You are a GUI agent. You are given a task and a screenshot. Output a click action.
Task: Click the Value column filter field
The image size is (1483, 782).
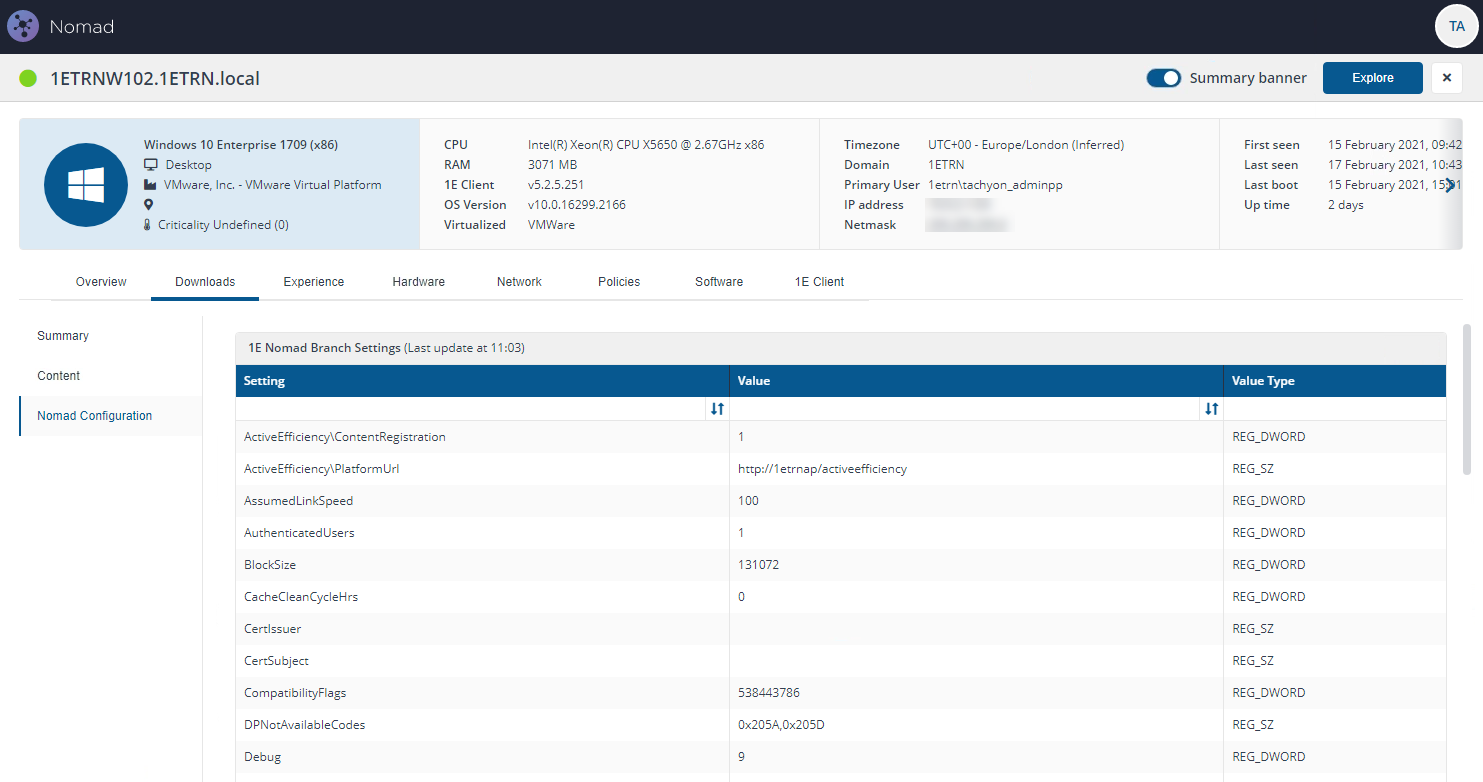click(x=966, y=409)
